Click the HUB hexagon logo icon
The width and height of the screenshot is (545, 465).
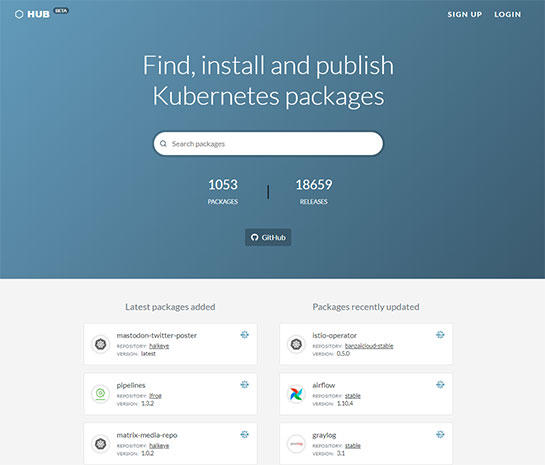coord(19,14)
